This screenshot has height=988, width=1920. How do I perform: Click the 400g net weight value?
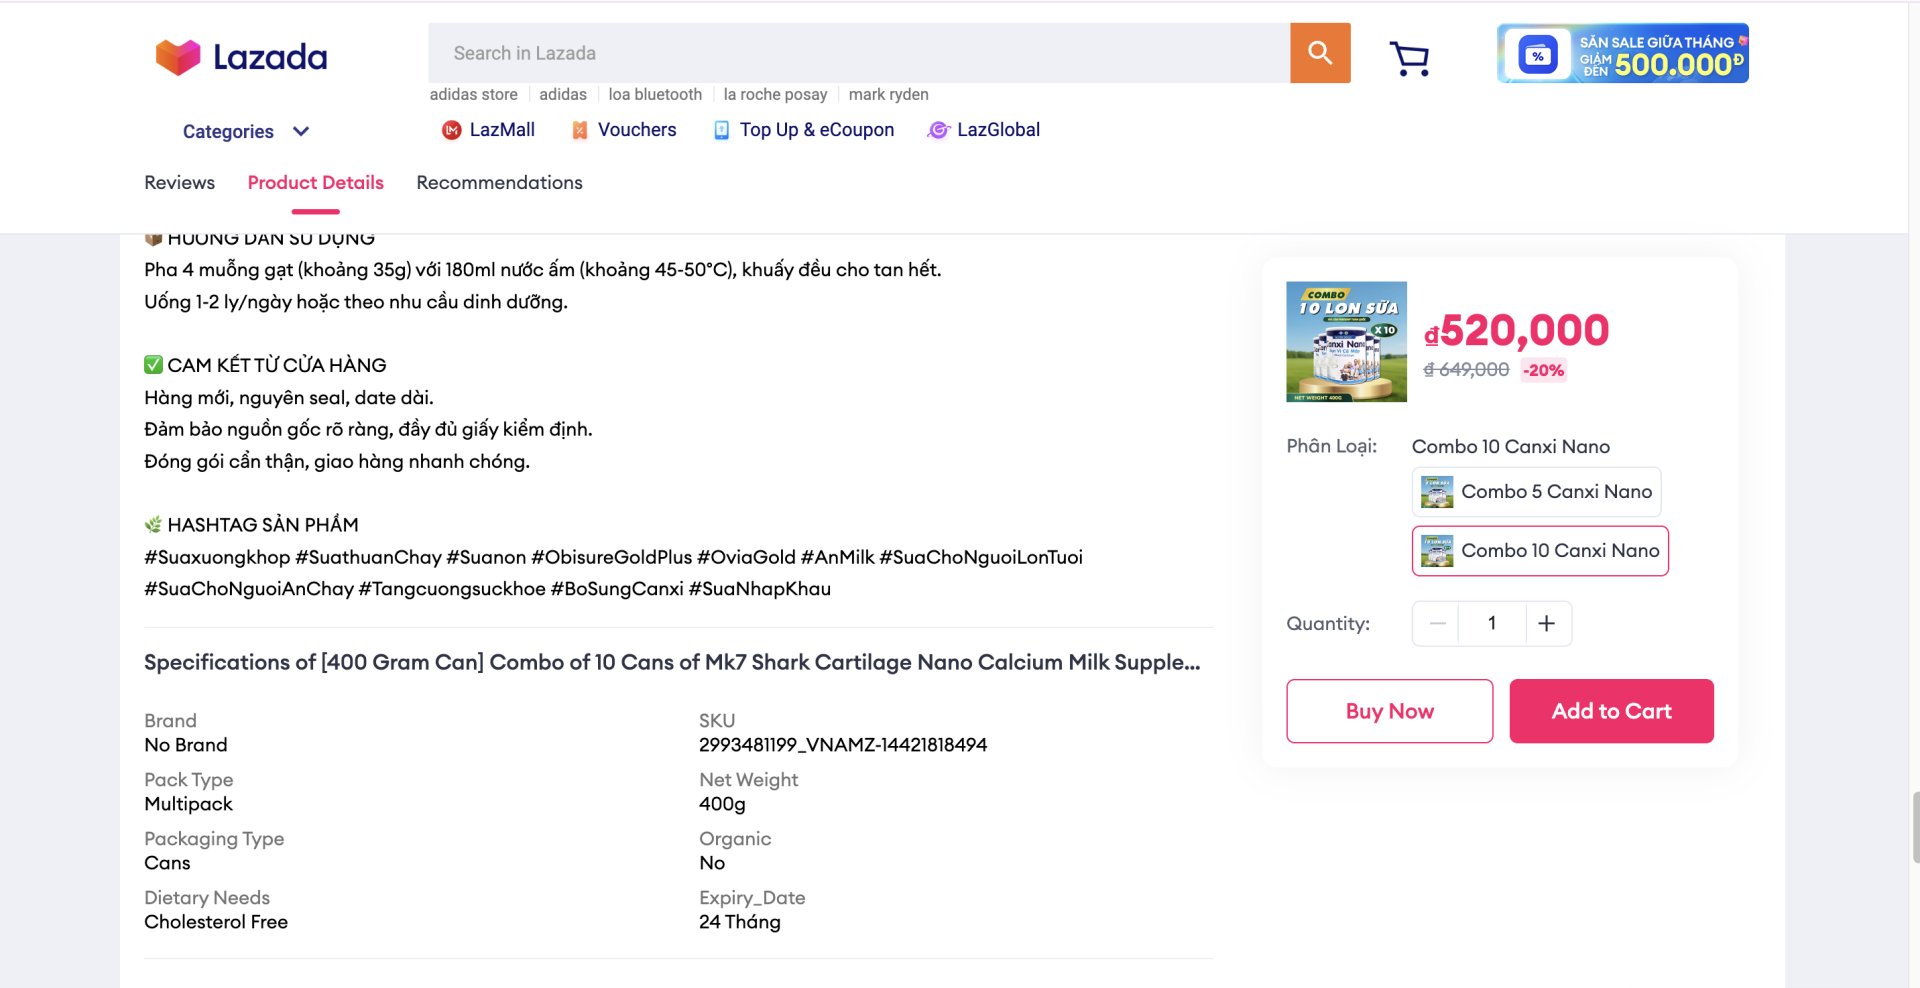coord(722,804)
